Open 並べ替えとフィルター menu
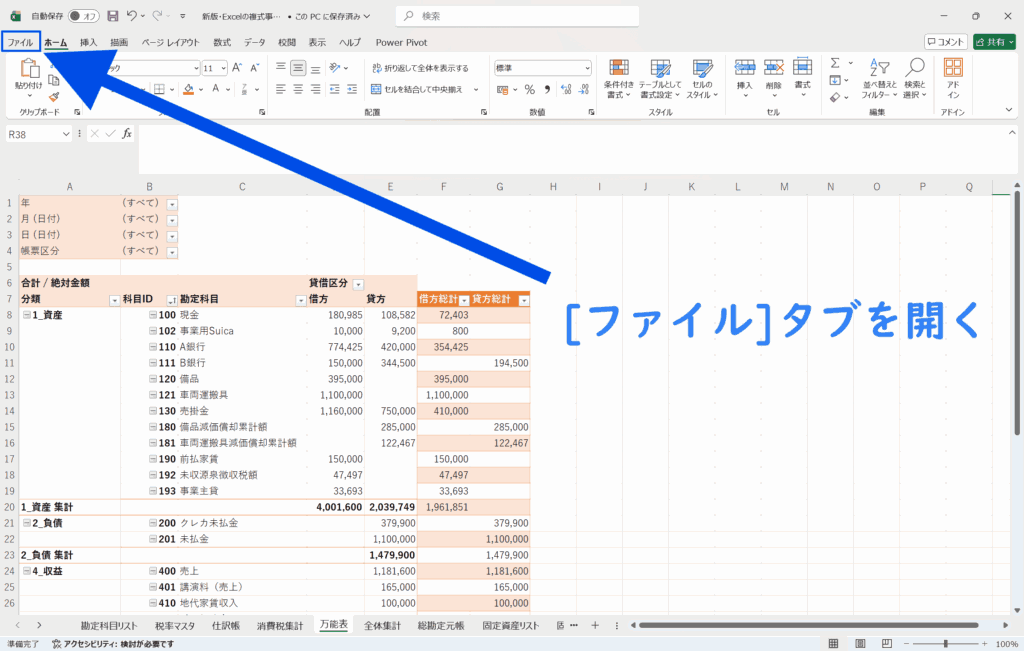Viewport: 1024px width, 651px height. 881,76
